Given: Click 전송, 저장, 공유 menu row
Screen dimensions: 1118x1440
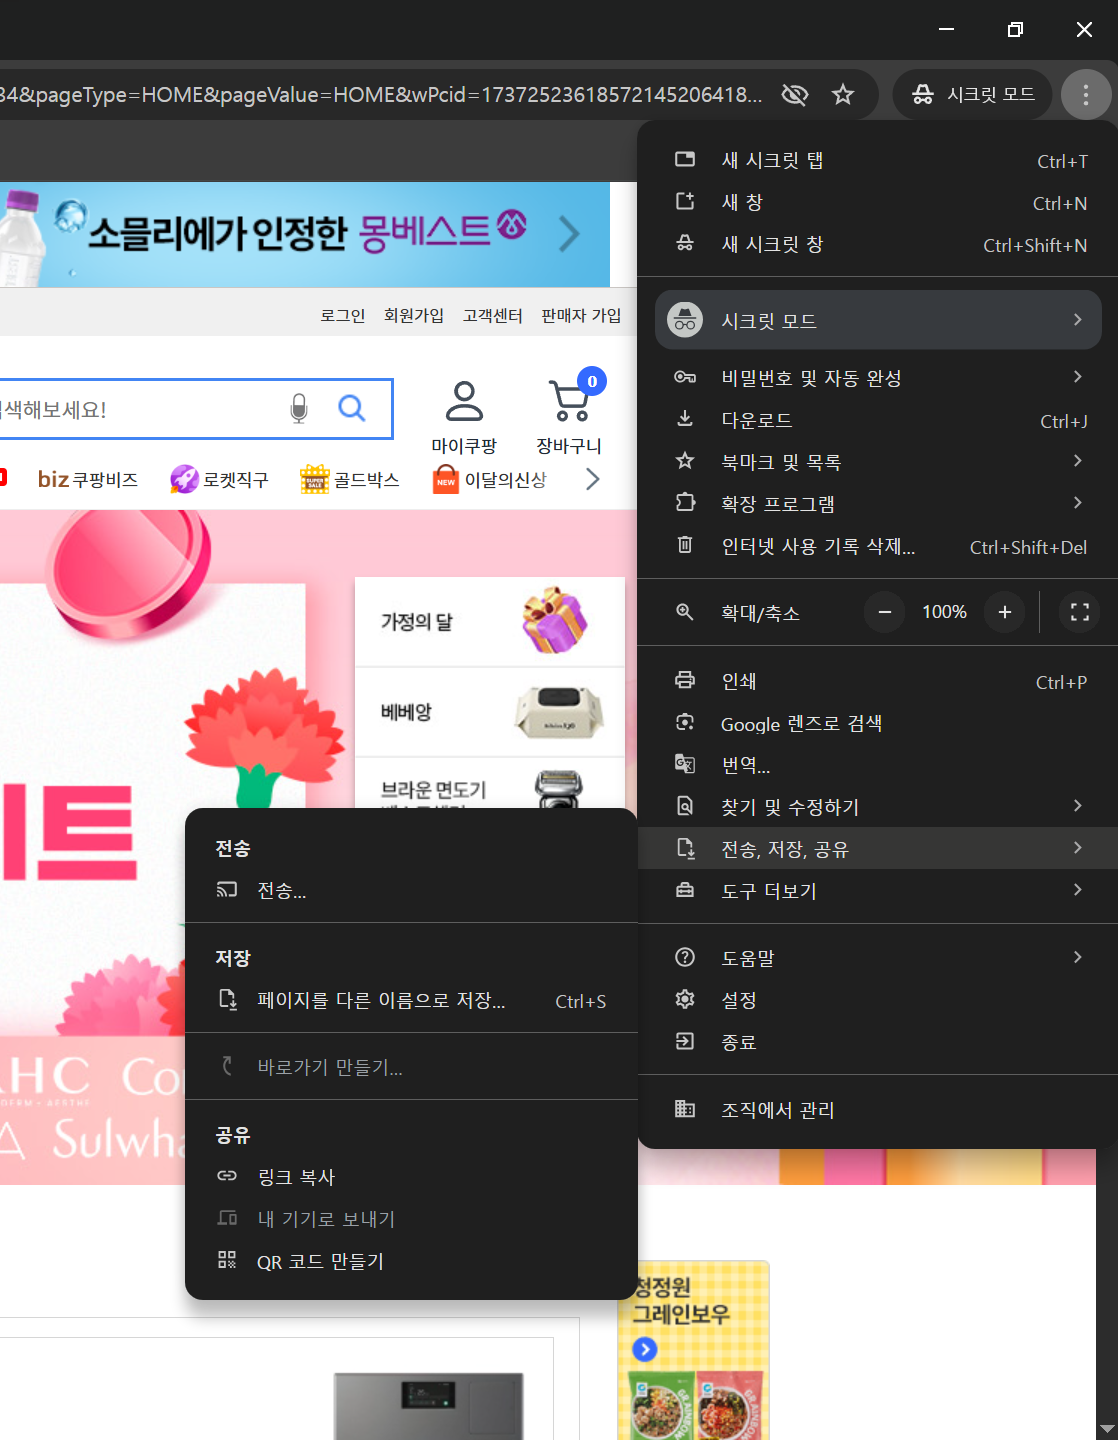Looking at the screenshot, I should (877, 848).
